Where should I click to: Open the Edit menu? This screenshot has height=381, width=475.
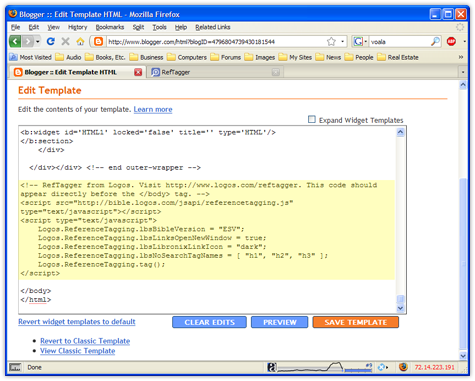[34, 27]
